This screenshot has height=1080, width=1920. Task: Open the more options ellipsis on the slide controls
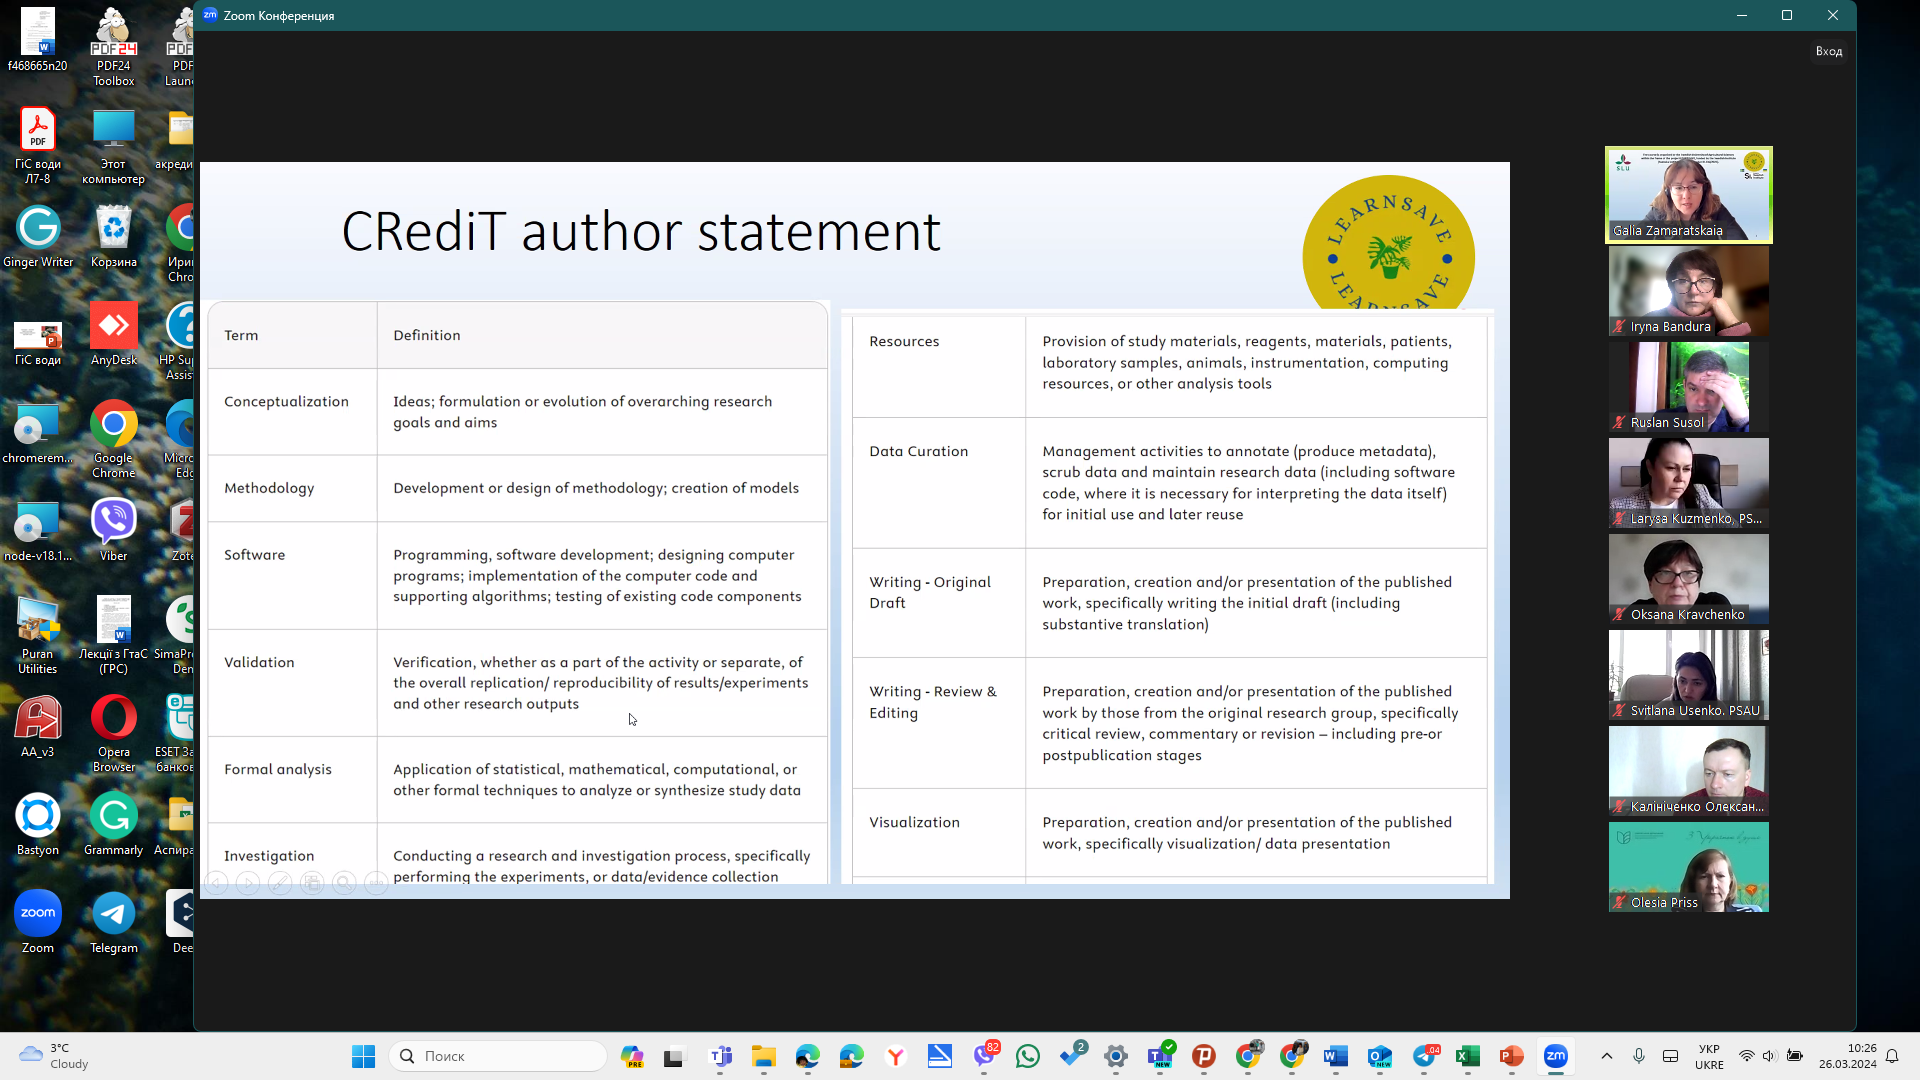tap(376, 884)
